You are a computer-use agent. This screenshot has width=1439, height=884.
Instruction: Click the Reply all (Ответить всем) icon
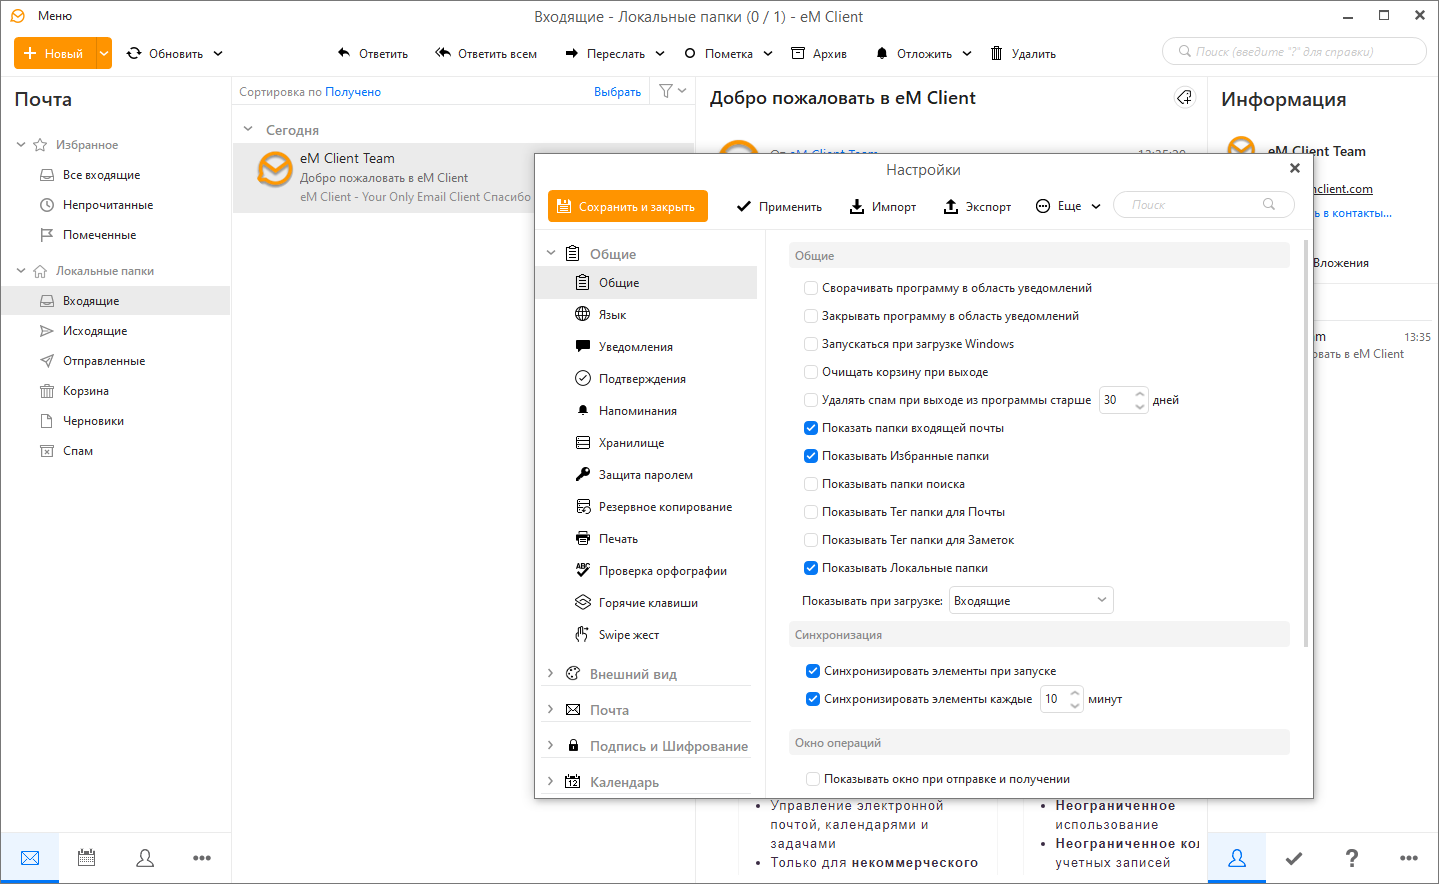point(443,53)
